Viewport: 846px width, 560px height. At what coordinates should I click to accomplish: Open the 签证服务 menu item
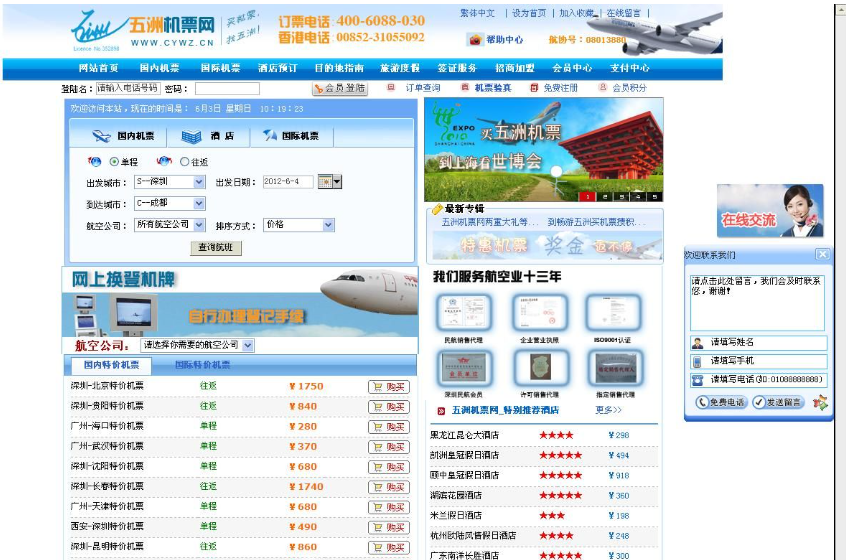coord(457,68)
